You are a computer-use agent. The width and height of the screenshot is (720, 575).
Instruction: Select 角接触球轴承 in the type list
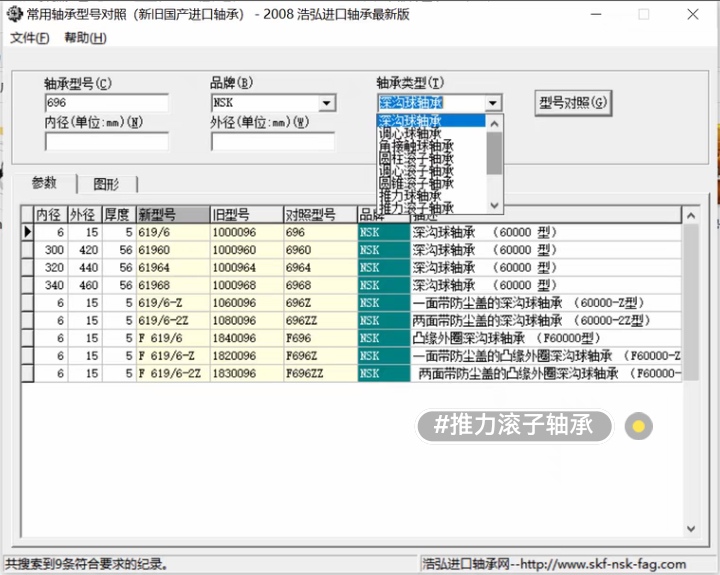[x=431, y=146]
